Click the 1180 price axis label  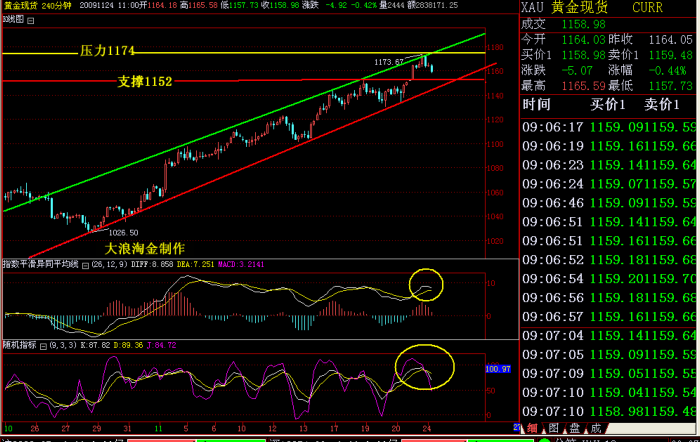(x=496, y=47)
